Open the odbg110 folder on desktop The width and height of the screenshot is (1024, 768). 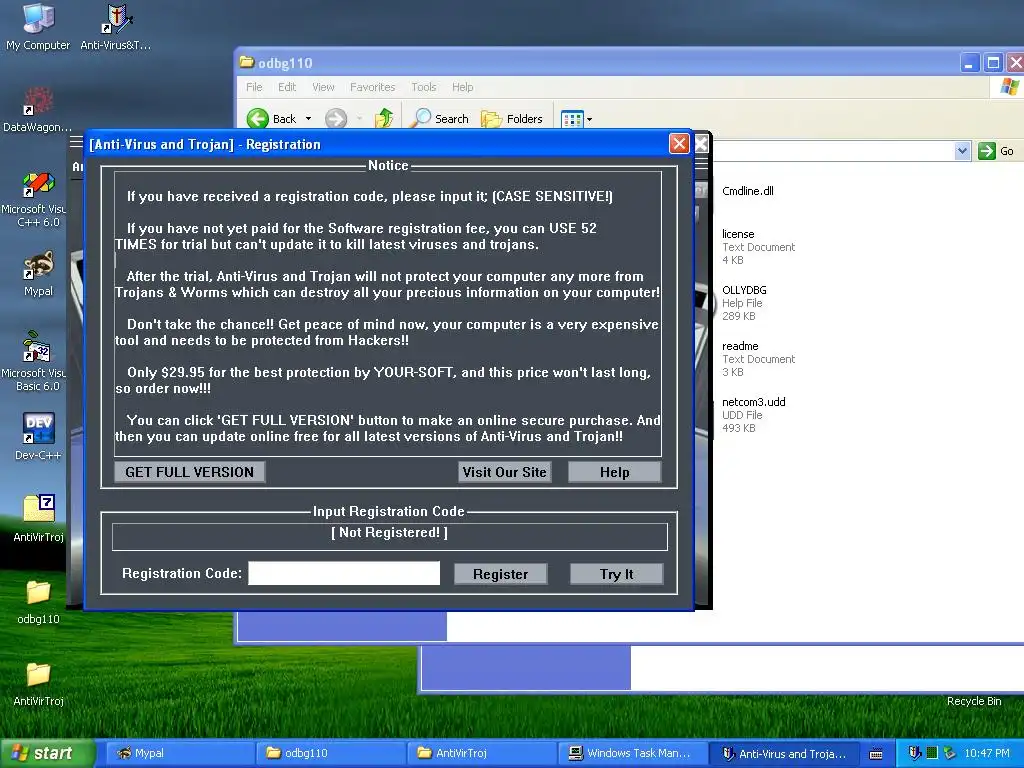[x=38, y=601]
